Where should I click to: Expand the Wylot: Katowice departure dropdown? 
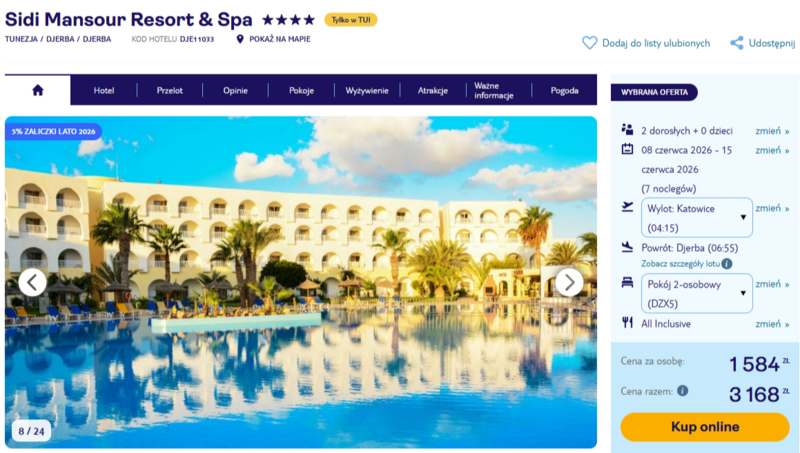(696, 218)
